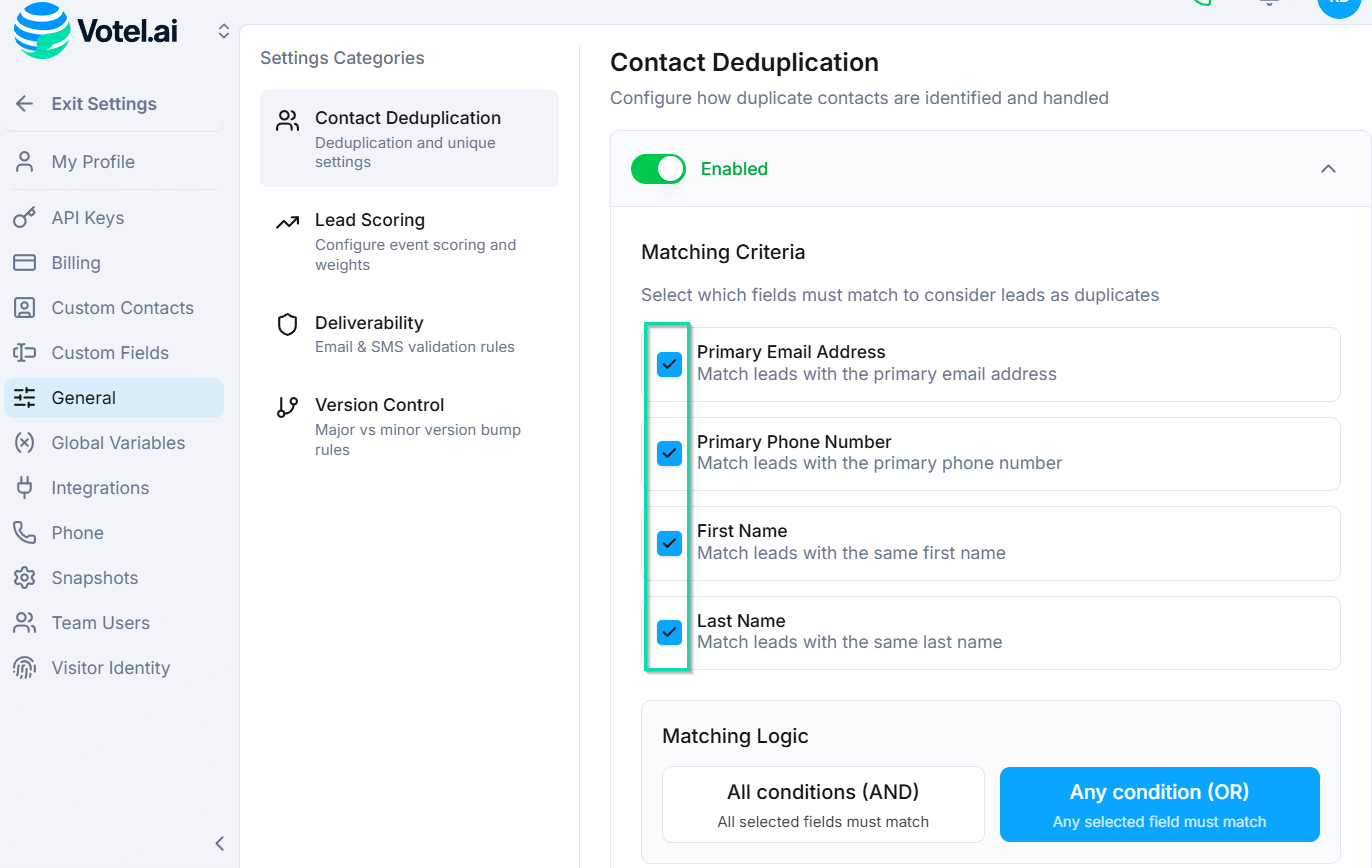This screenshot has height=868, width=1372.
Task: Click Exit Settings
Action: click(x=103, y=104)
